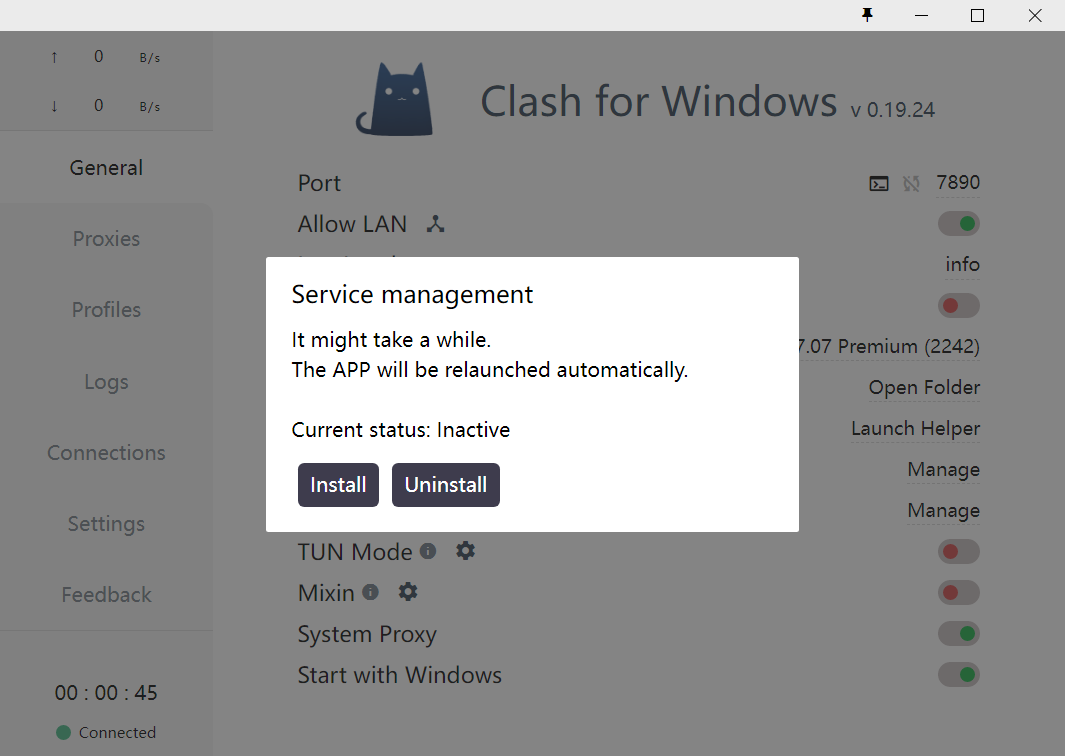This screenshot has width=1065, height=756.
Task: Click the version label v 0.19.24
Action: coord(892,109)
